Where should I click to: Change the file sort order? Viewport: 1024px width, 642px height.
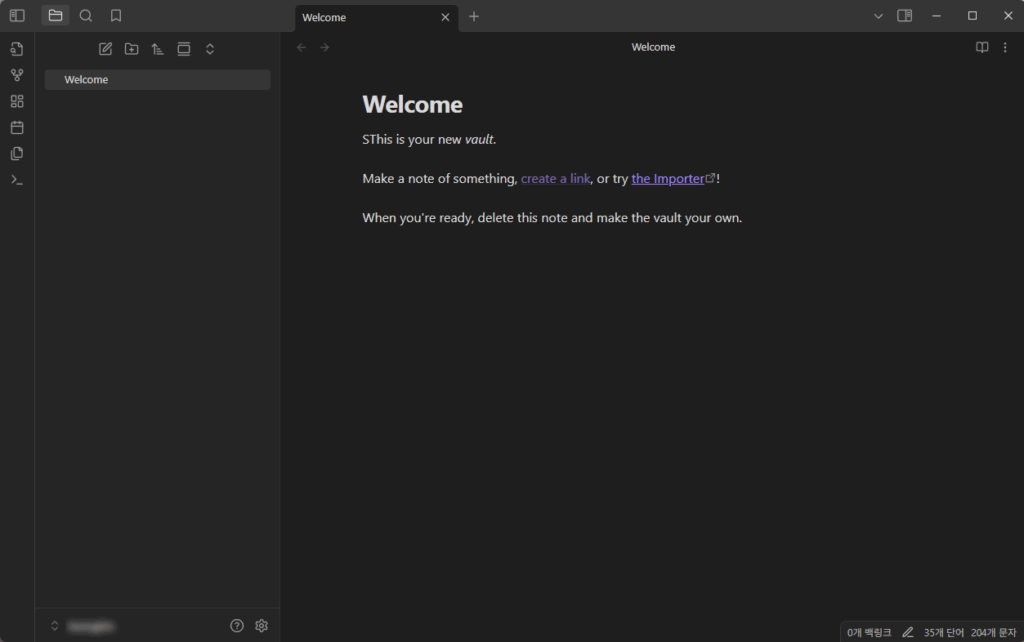157,49
